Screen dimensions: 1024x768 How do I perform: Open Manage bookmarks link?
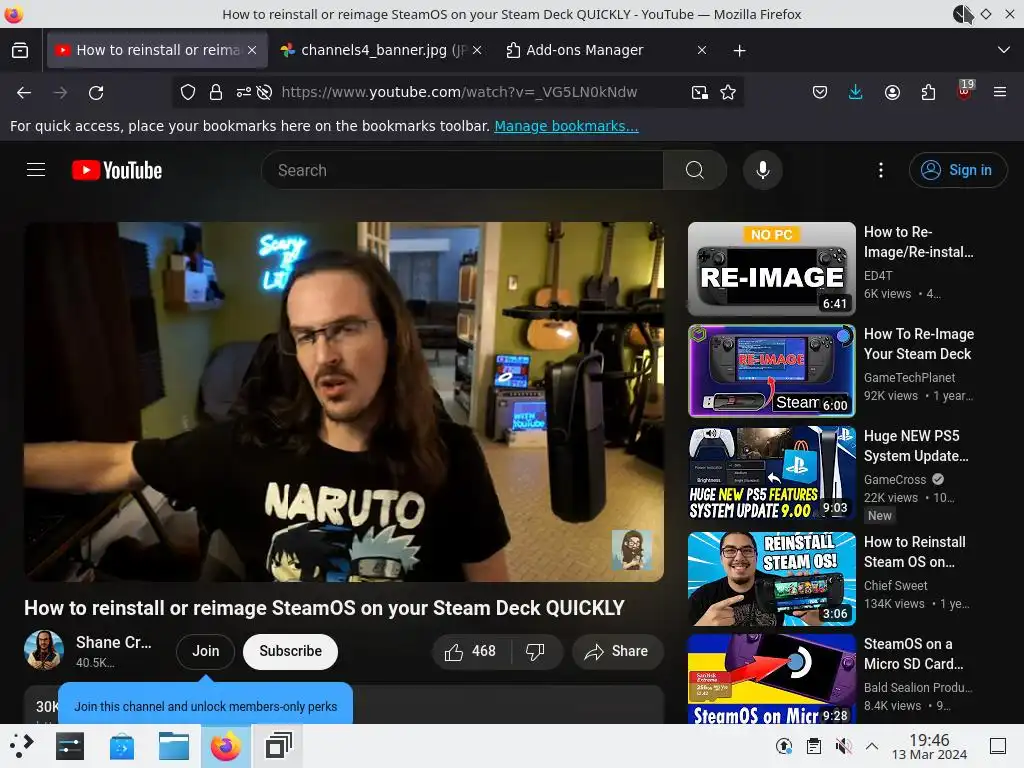[566, 126]
